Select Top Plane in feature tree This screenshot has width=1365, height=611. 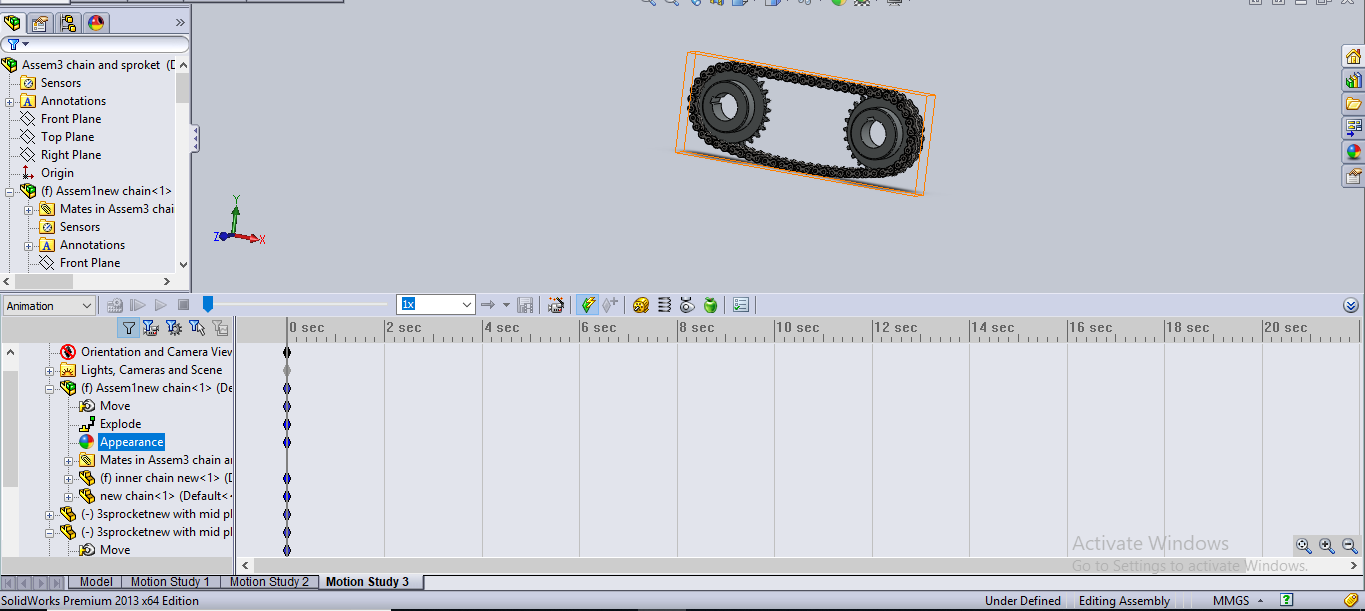coord(67,137)
